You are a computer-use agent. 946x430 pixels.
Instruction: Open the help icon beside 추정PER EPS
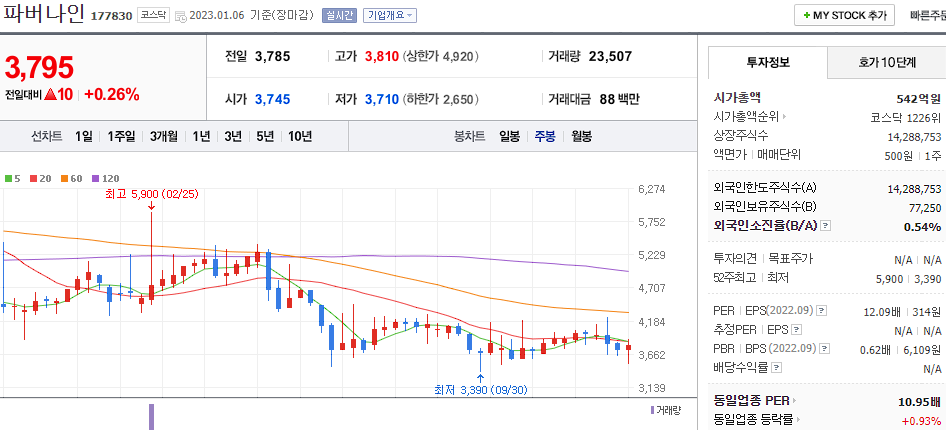click(796, 330)
